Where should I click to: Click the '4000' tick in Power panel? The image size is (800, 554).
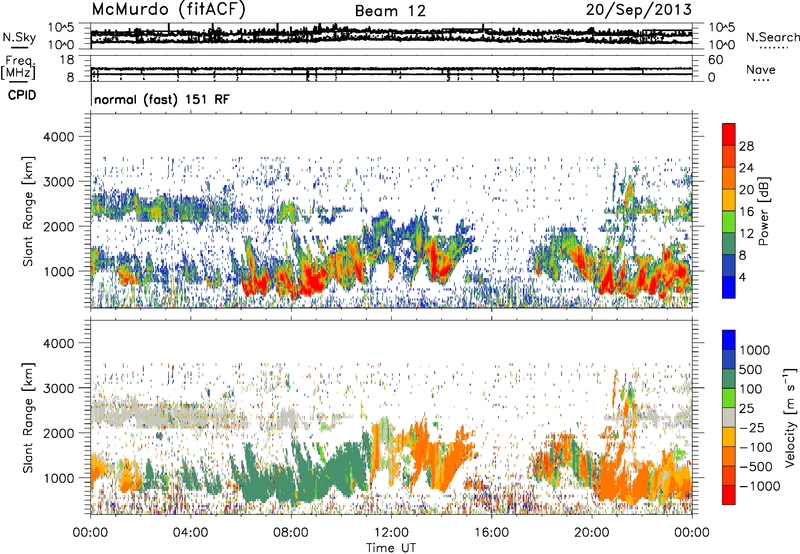(x=59, y=137)
